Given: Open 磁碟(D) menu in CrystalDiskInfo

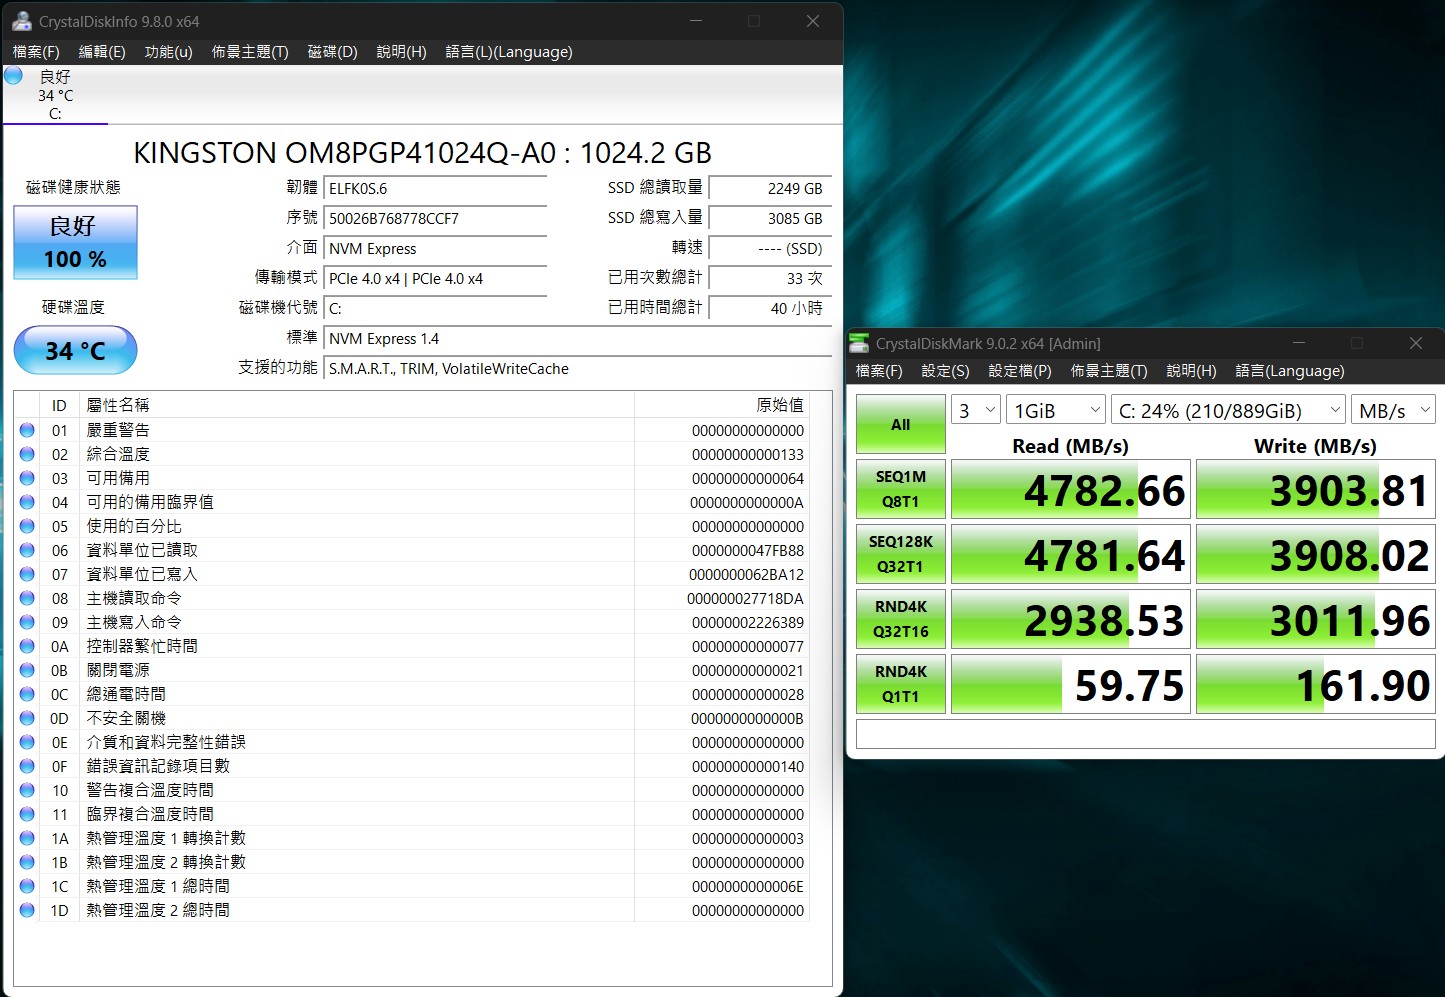Looking at the screenshot, I should [x=332, y=52].
